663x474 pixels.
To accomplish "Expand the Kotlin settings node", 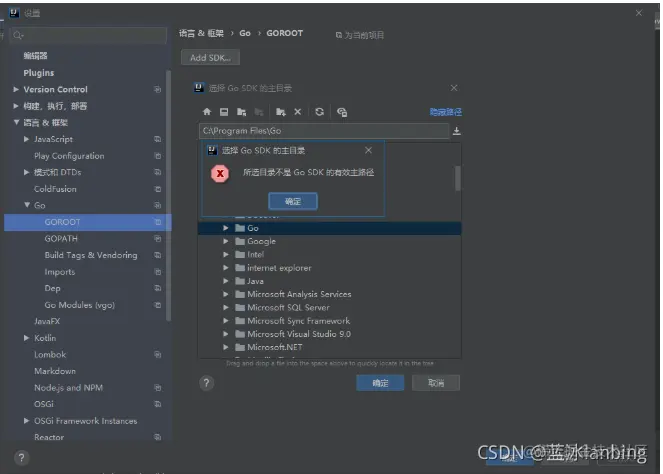I will pos(26,338).
